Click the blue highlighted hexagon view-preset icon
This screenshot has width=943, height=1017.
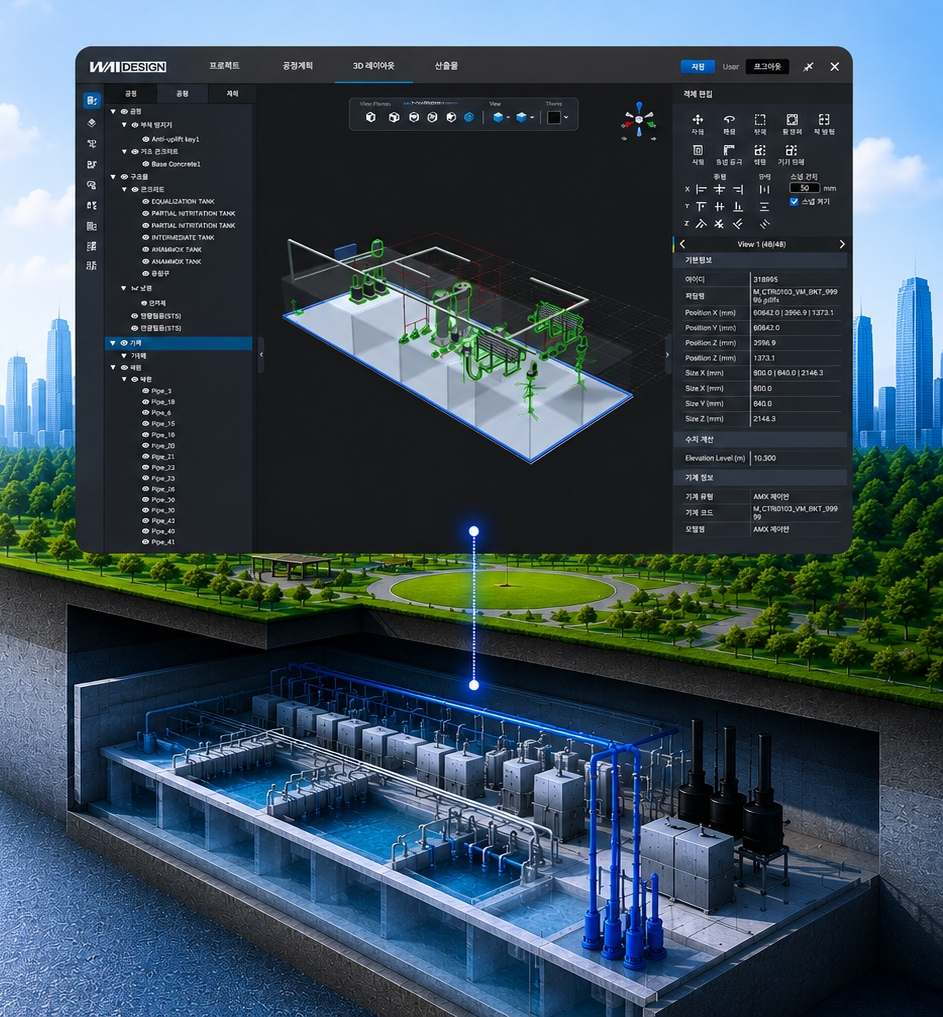(x=469, y=117)
